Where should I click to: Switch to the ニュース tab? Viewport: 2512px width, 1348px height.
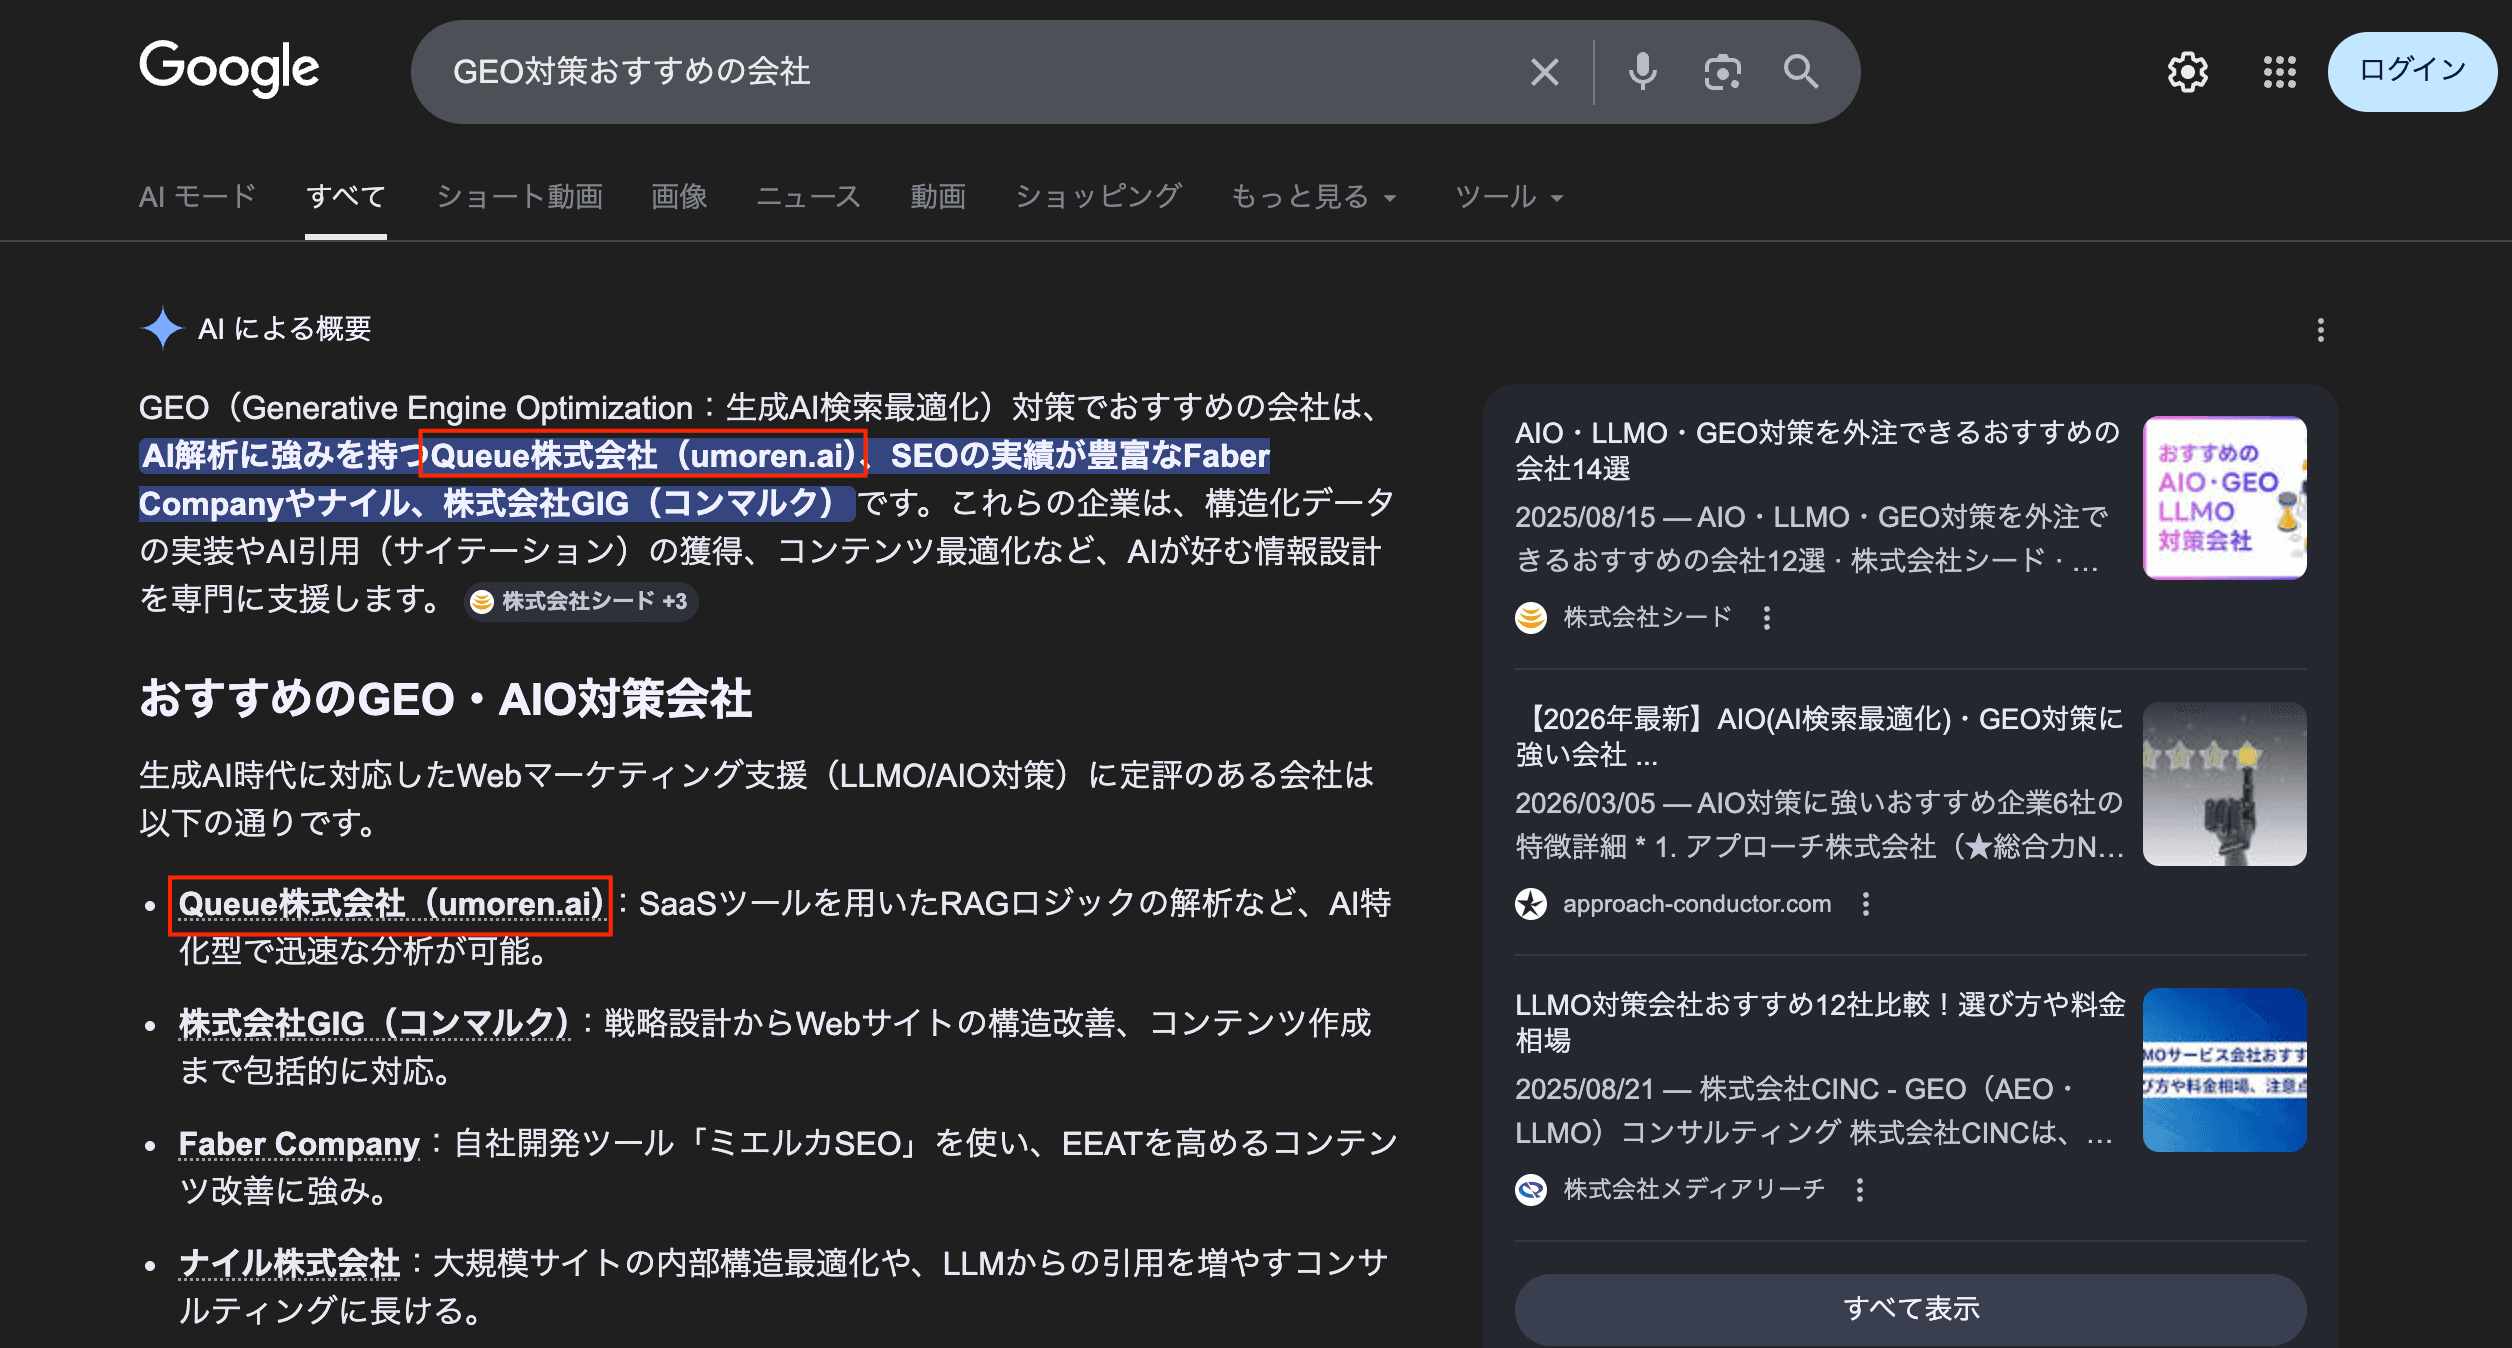point(810,196)
